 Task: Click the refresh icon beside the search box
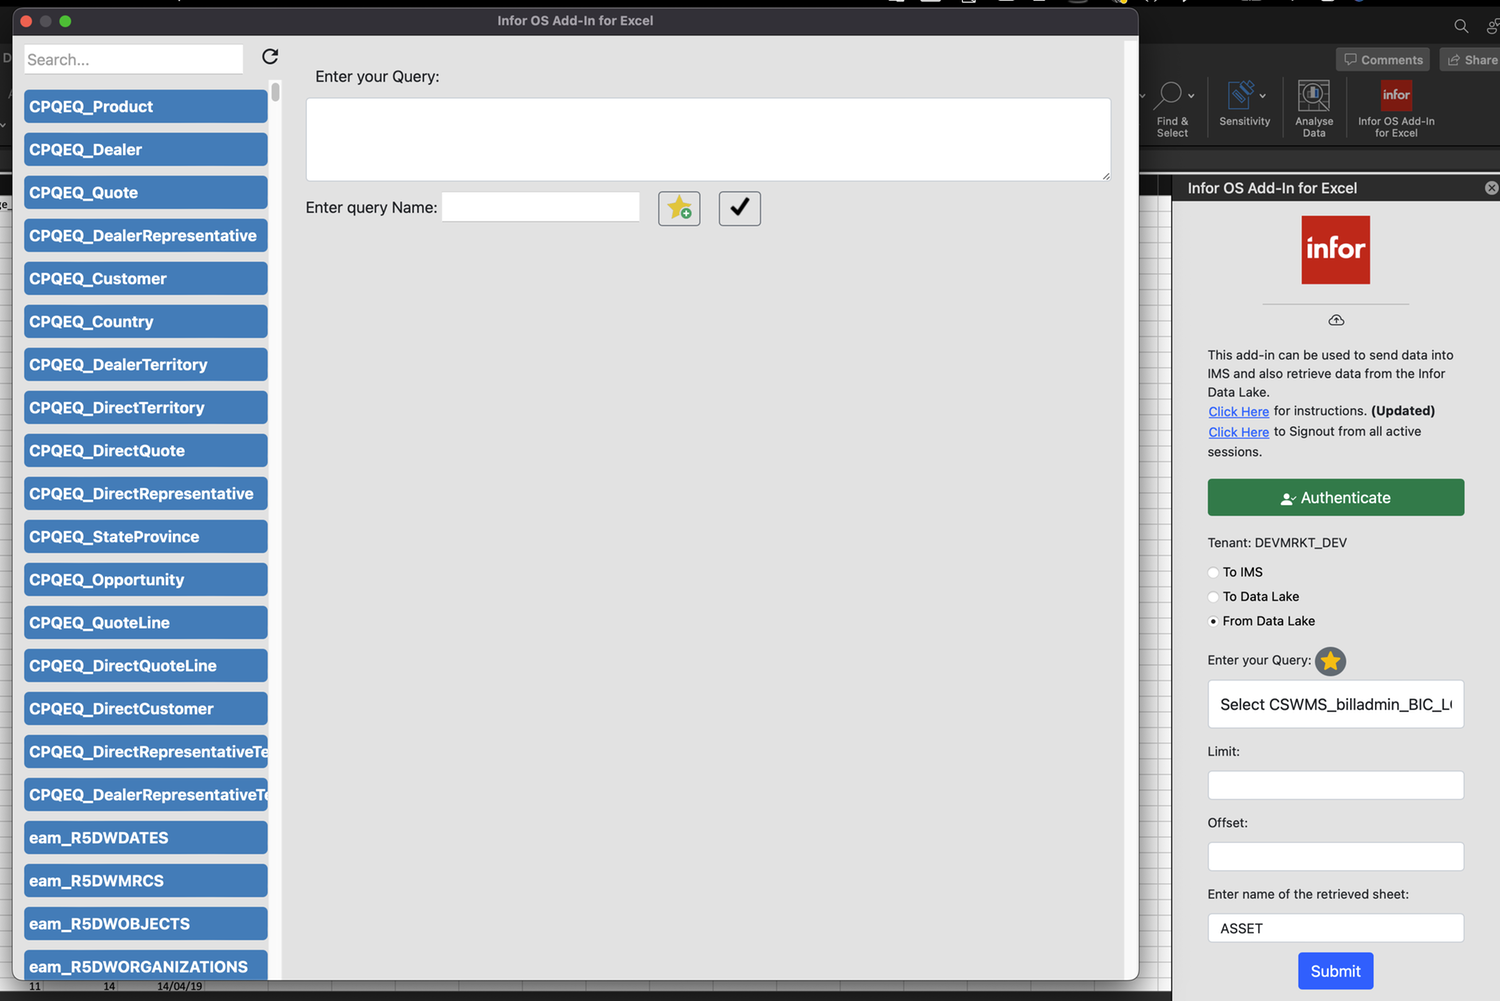[270, 57]
